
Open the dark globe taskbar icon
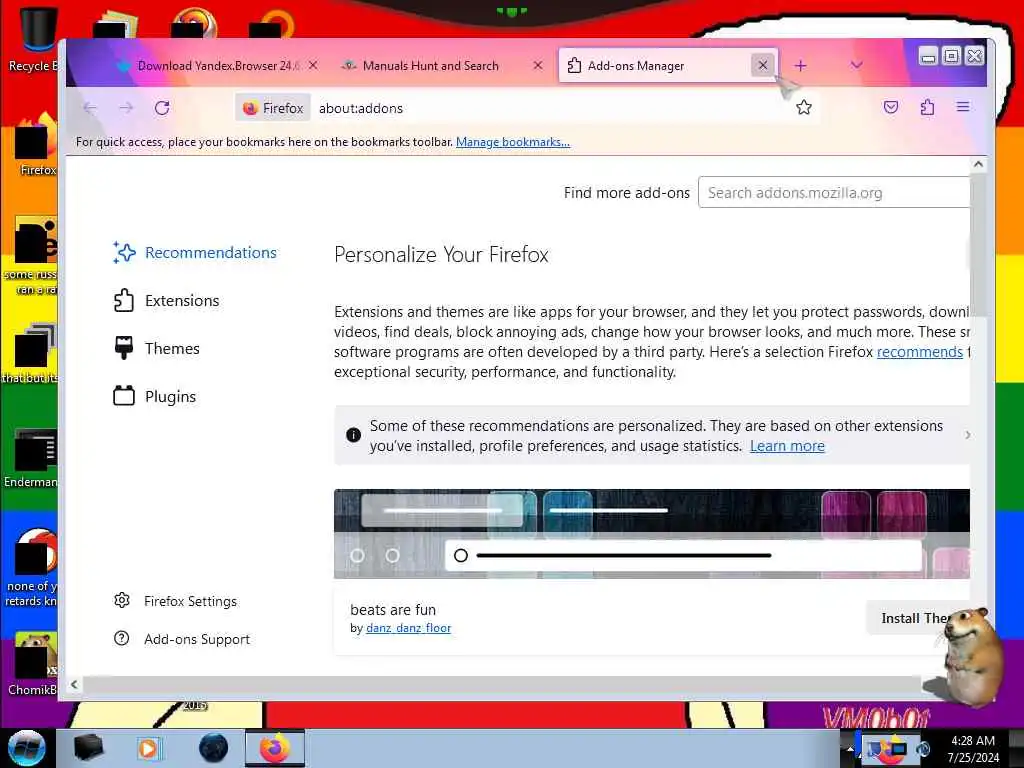coord(214,748)
